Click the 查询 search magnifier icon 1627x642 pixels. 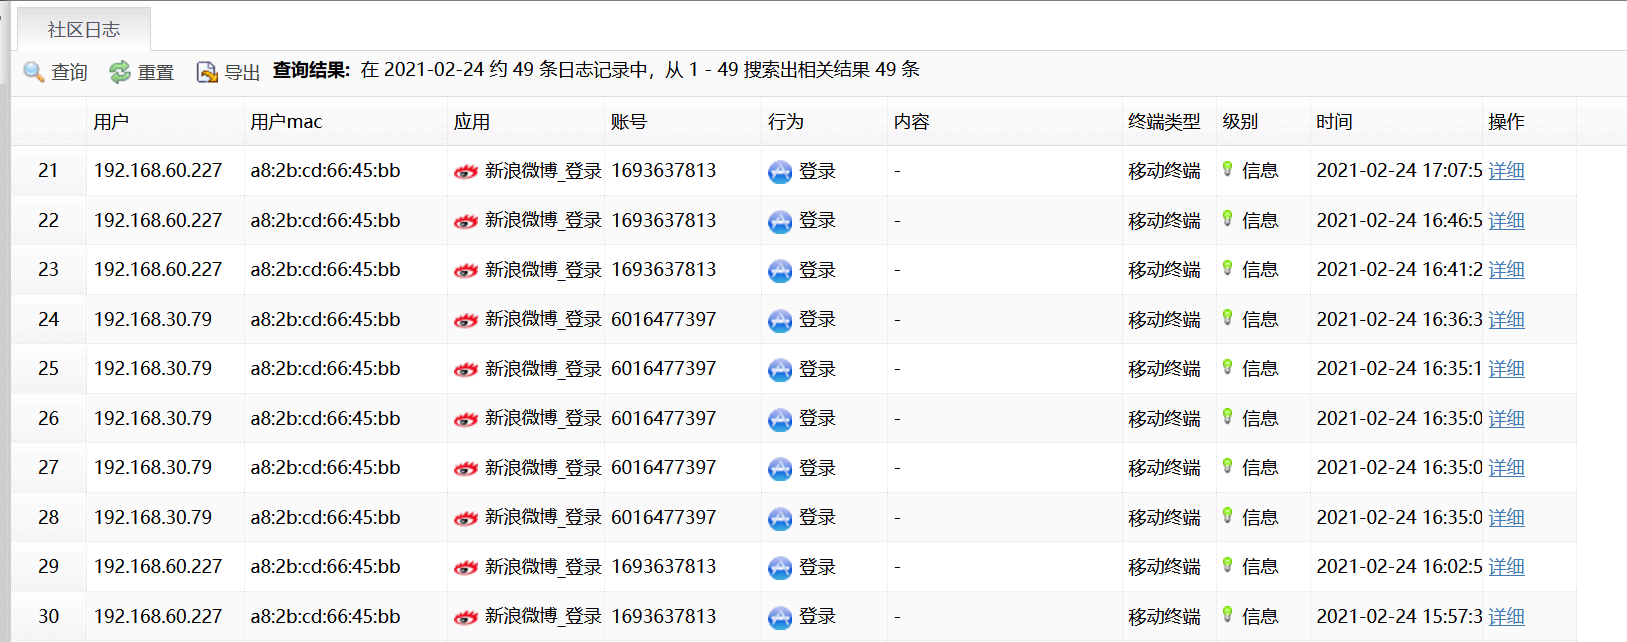coord(34,72)
